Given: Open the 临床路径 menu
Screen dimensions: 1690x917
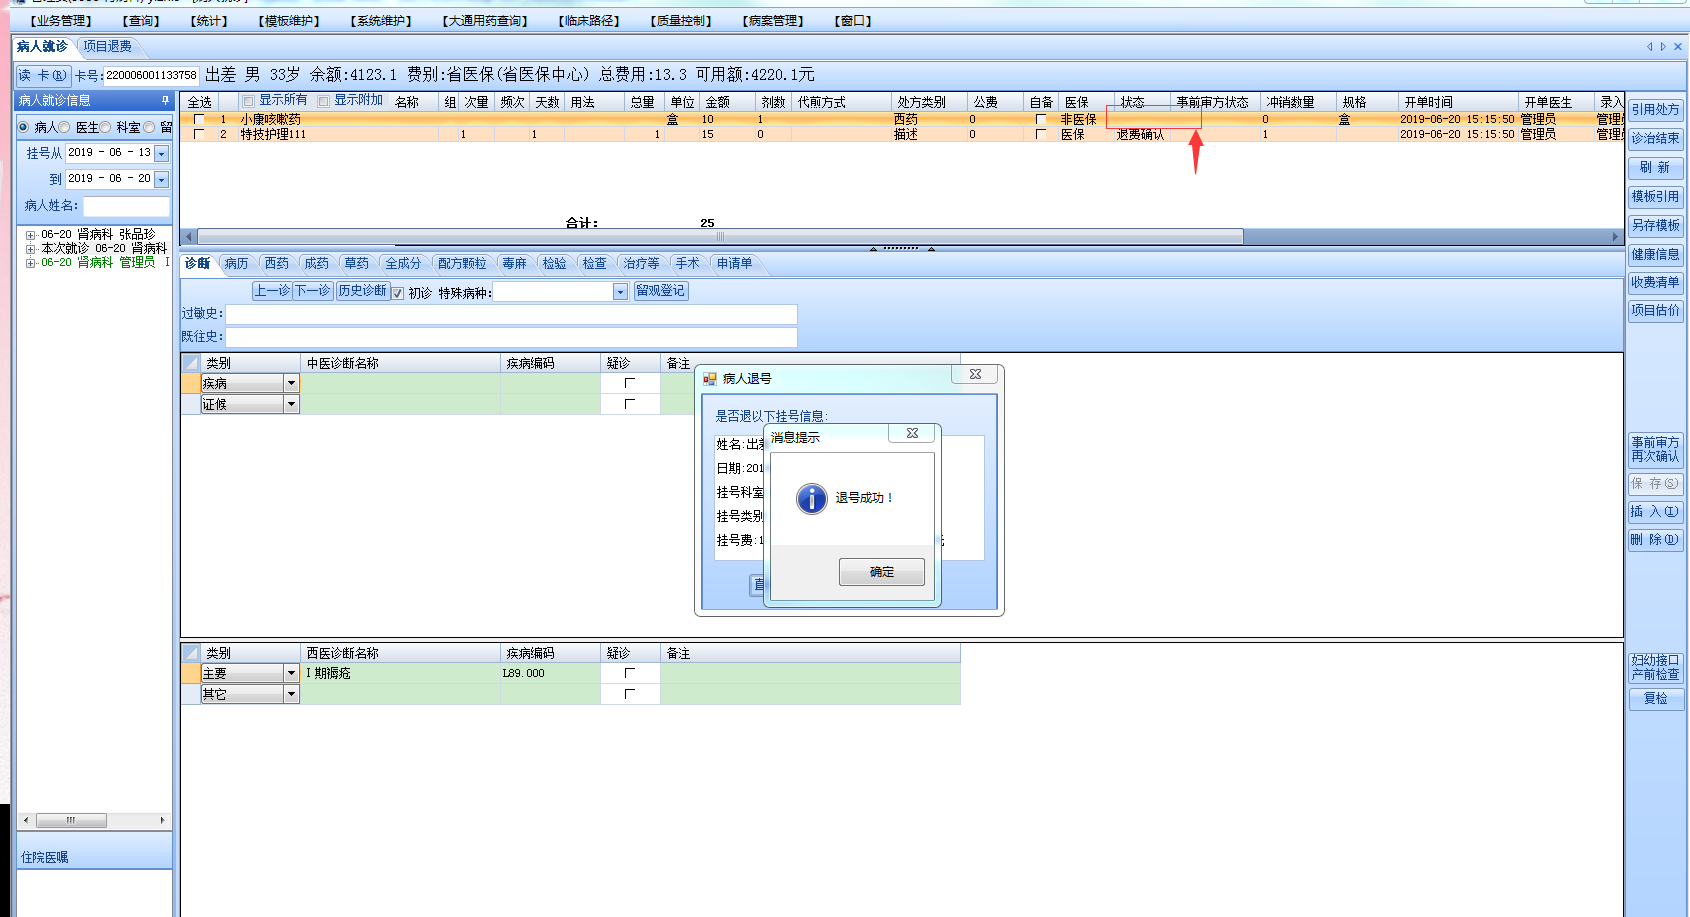Looking at the screenshot, I should 589,21.
